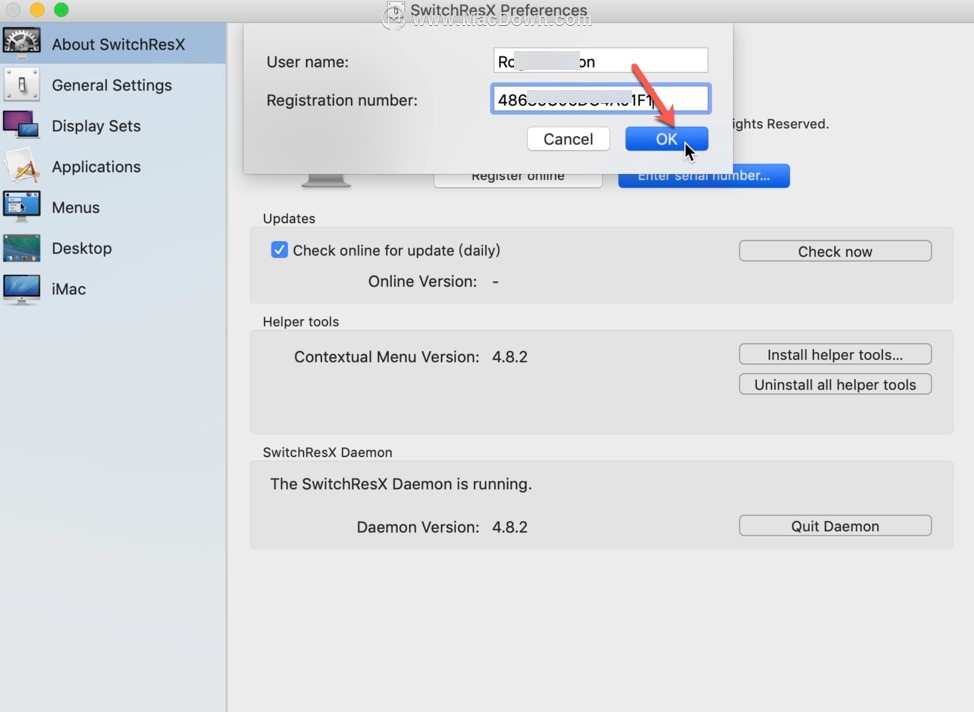
Task: Toggle Check online for update (daily)
Action: [x=280, y=250]
